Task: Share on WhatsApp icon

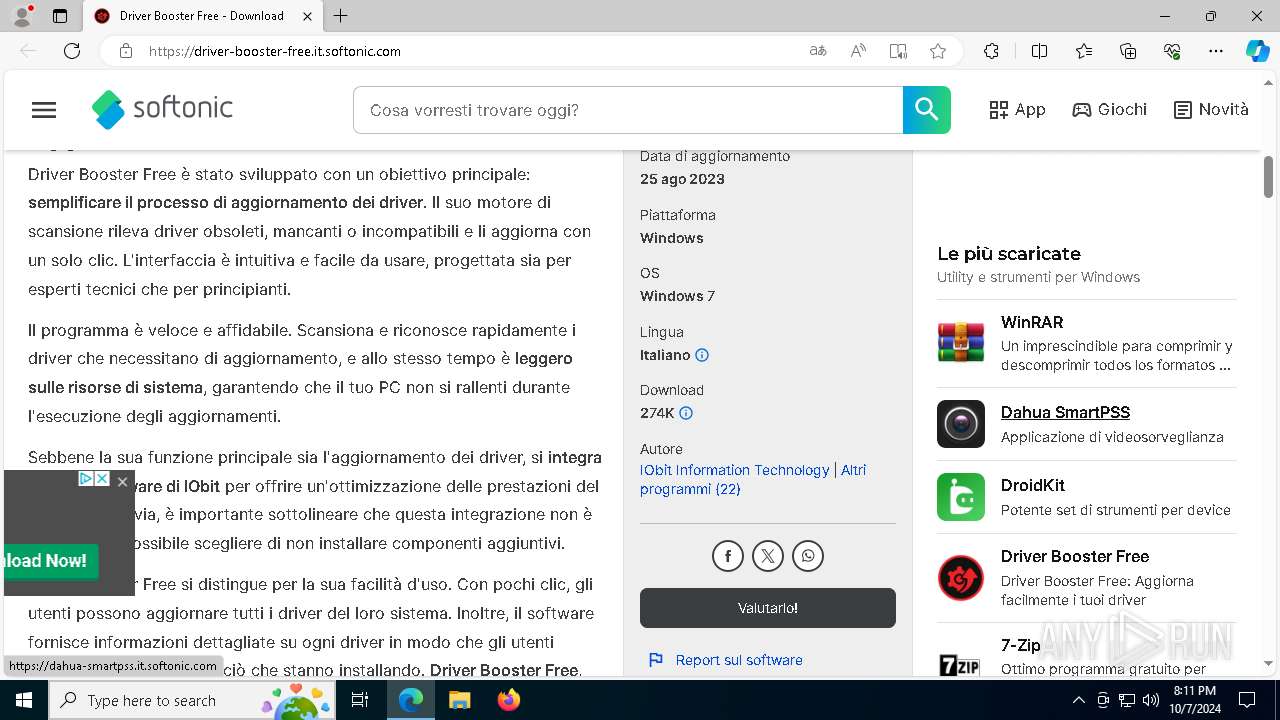Action: (x=808, y=556)
